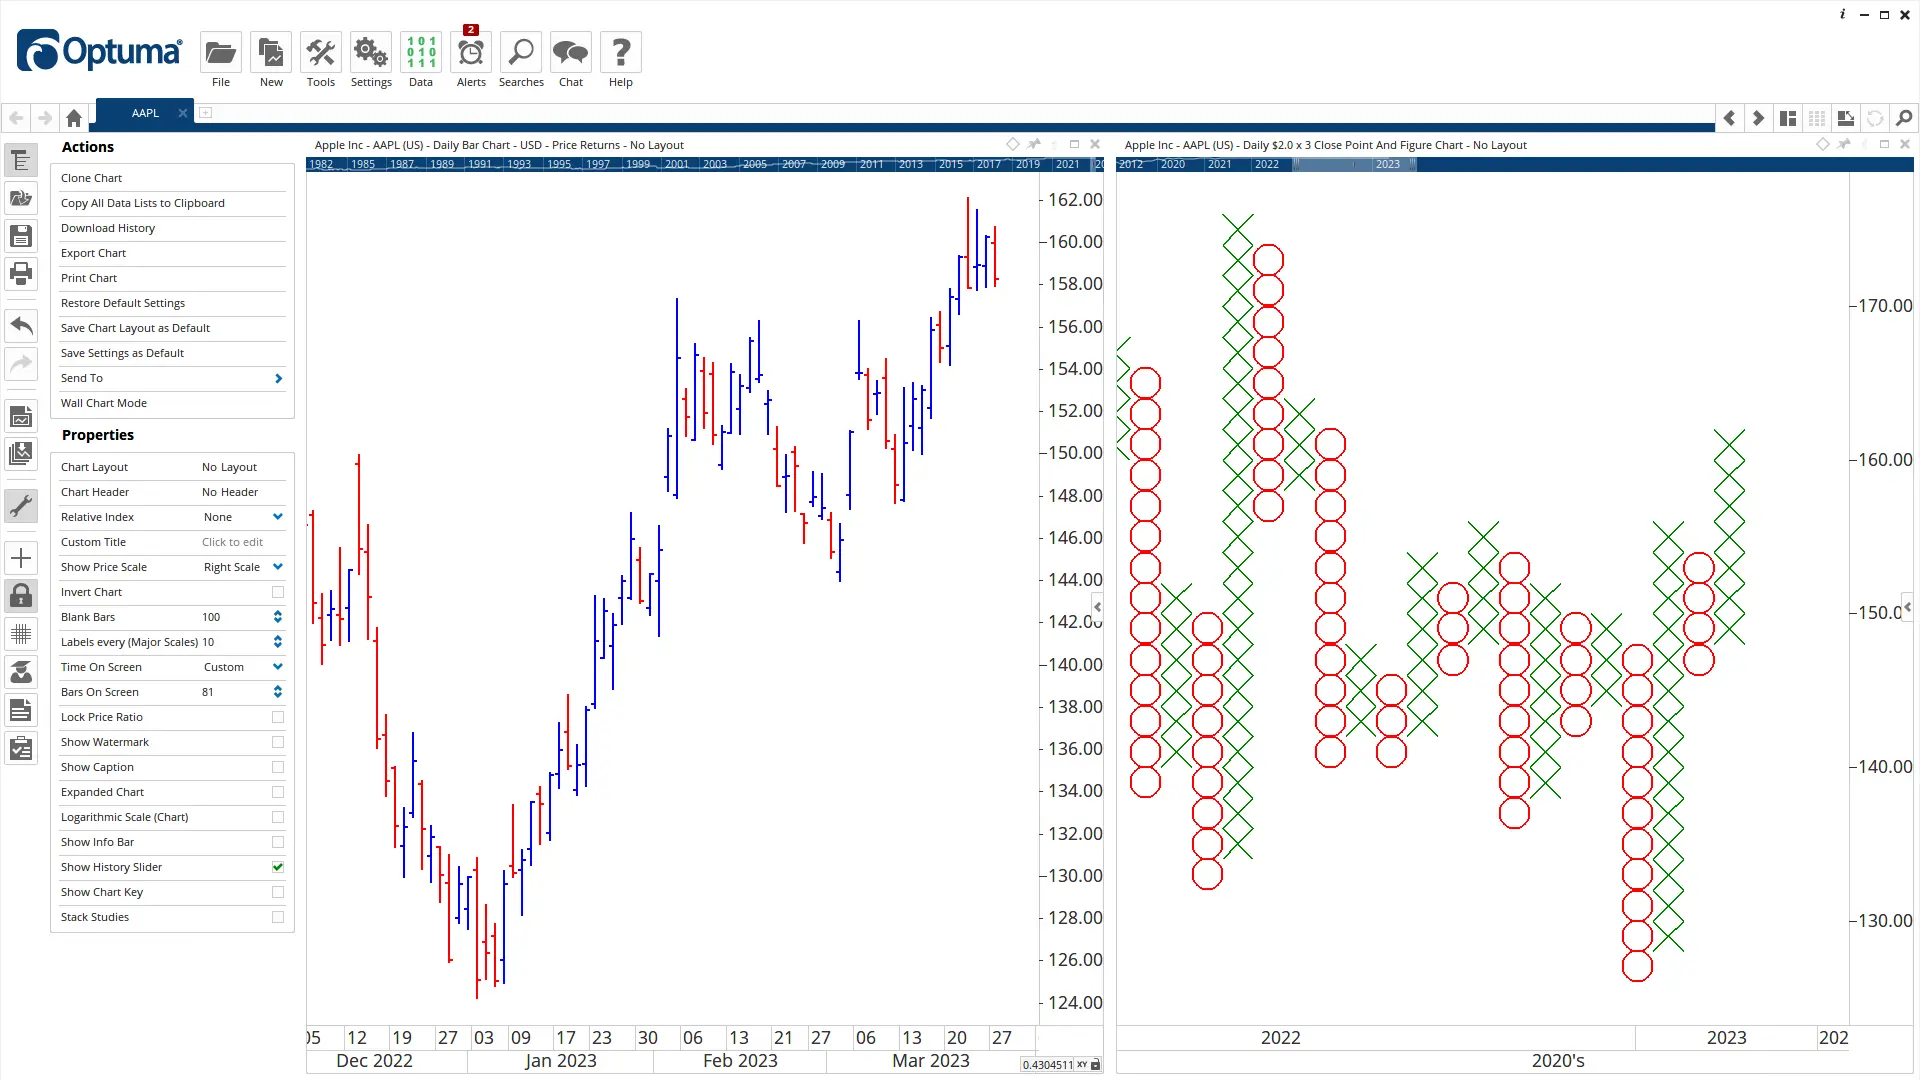Click Save Settings as Default
The image size is (1920, 1080).
point(122,353)
